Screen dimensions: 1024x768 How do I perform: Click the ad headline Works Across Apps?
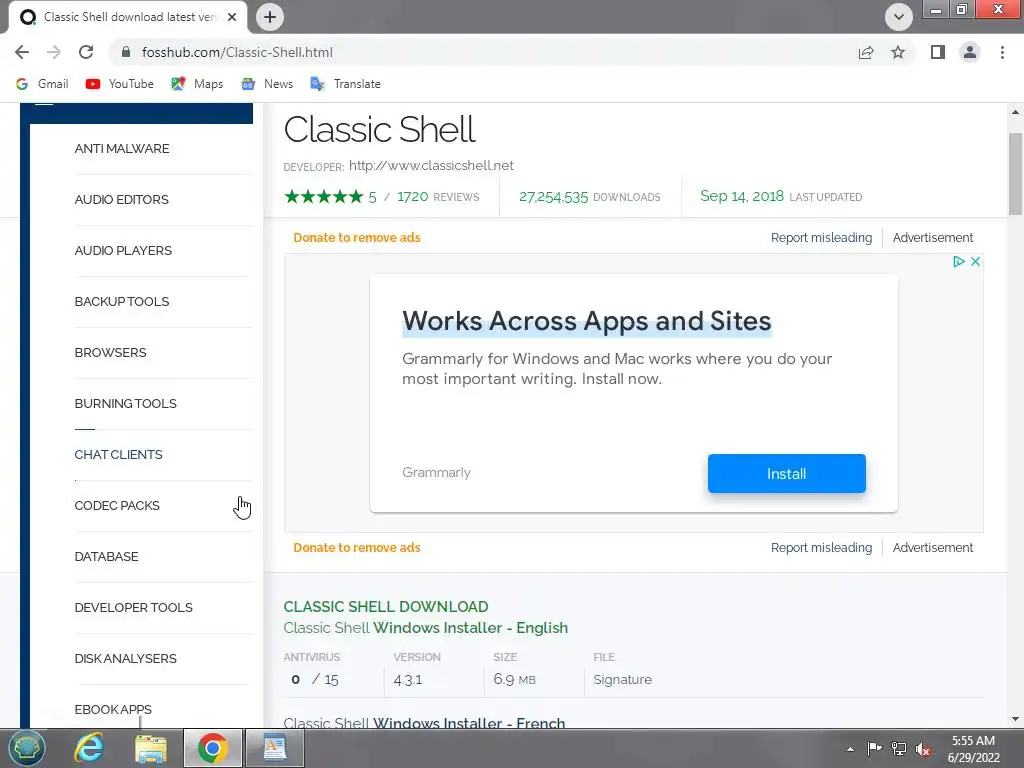point(586,321)
